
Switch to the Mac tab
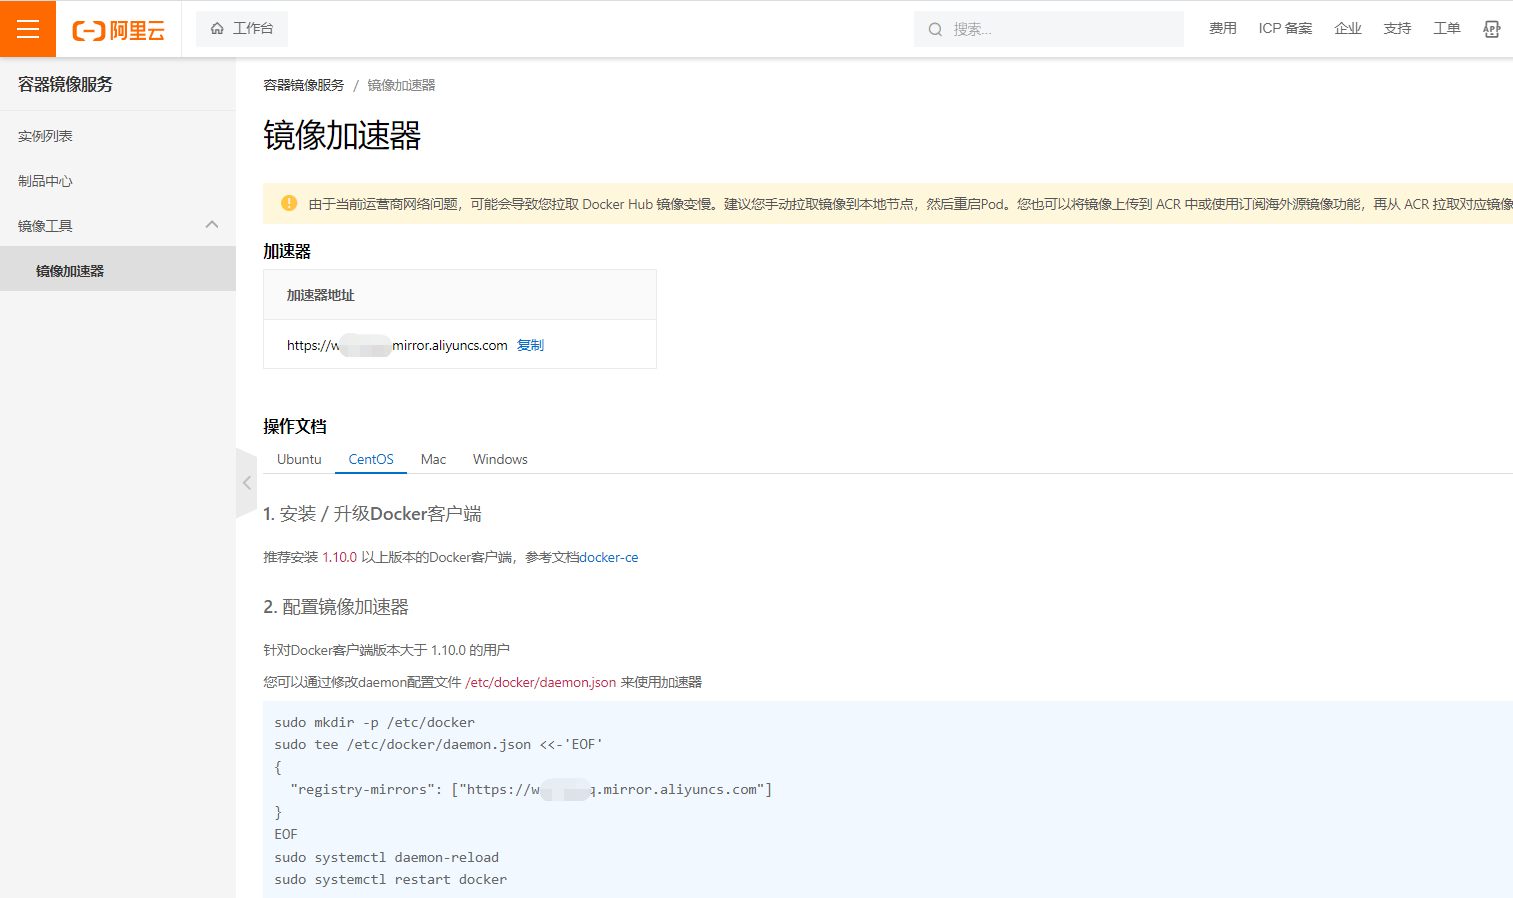(433, 459)
